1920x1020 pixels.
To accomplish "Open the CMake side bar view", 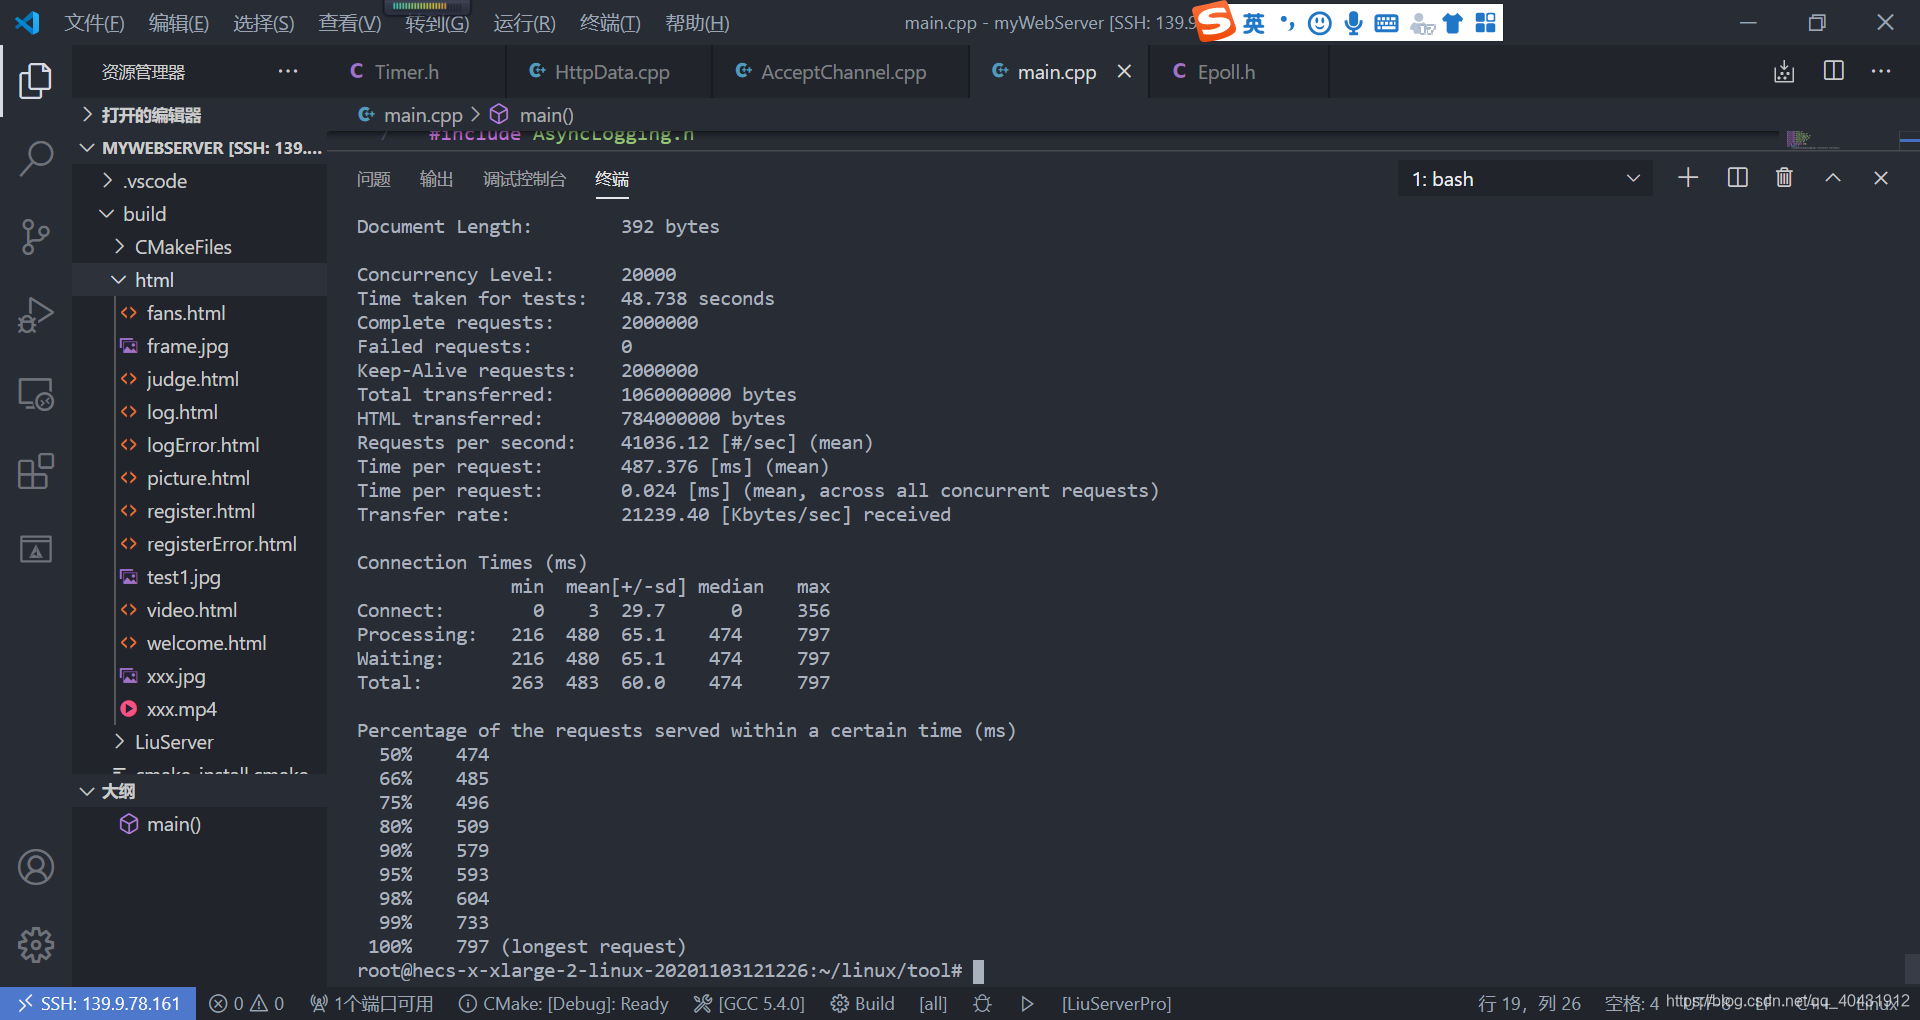I will (x=36, y=549).
